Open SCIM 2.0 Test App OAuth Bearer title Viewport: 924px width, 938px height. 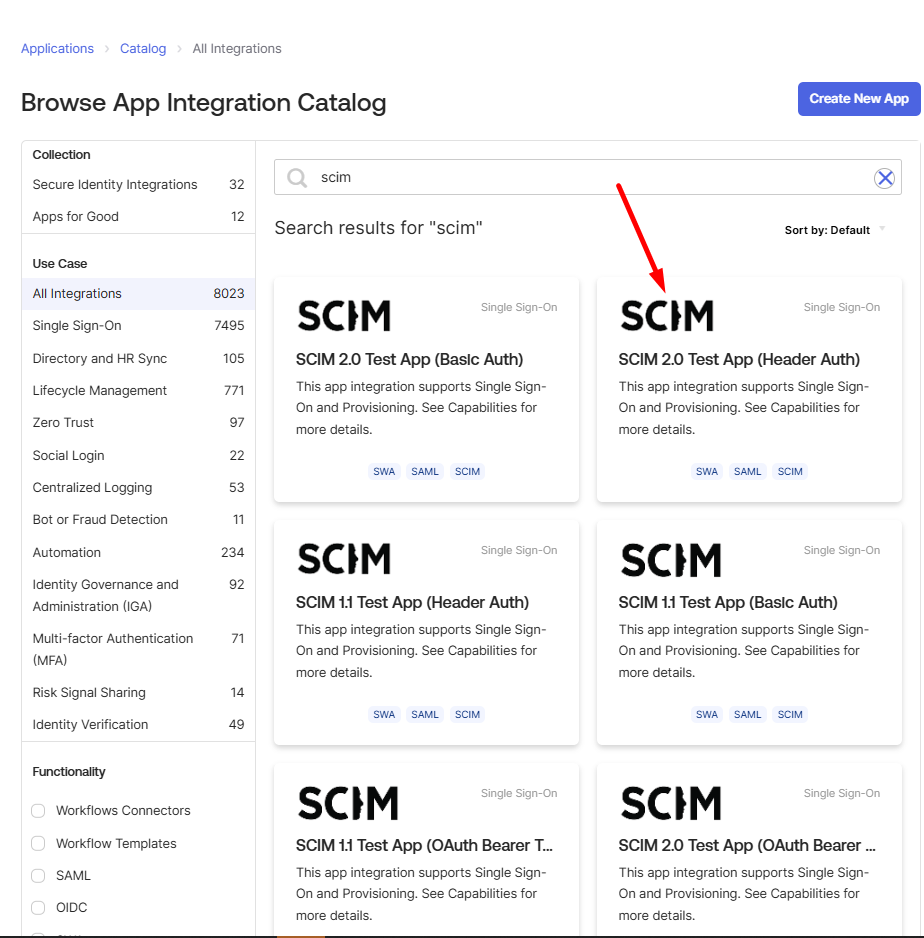pos(747,845)
